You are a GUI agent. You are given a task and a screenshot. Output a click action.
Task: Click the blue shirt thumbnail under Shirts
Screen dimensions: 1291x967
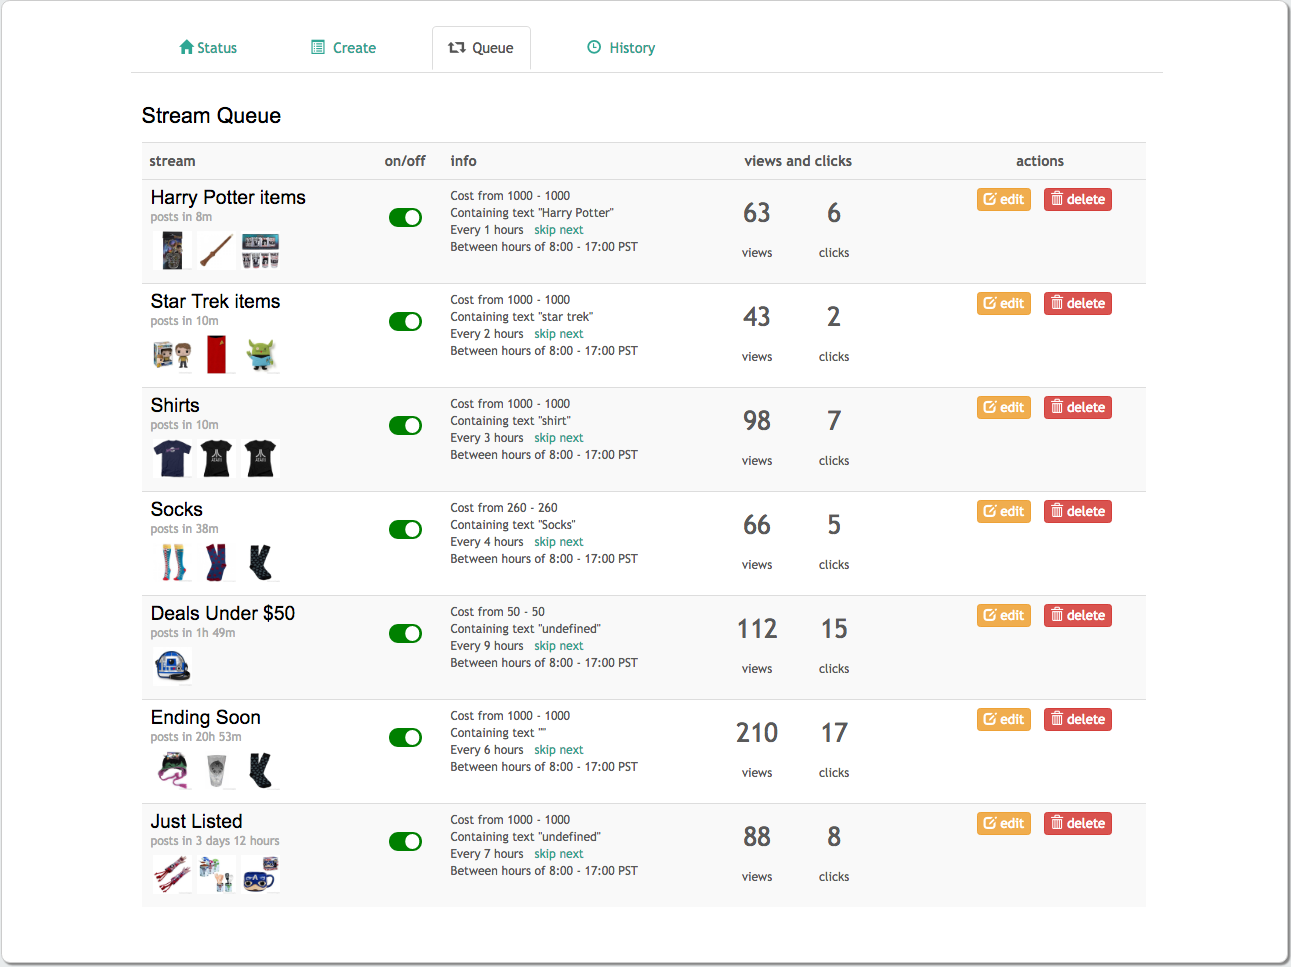point(172,458)
